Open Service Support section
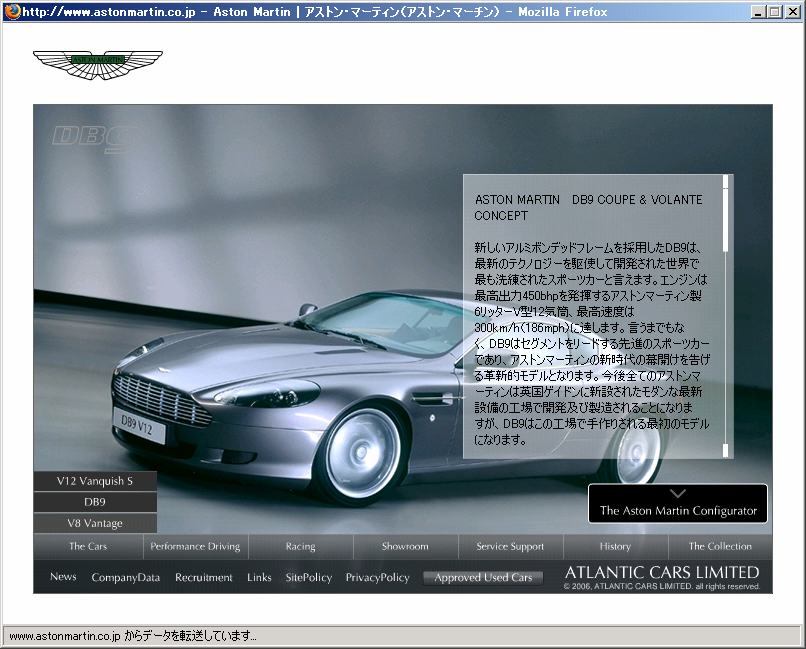 click(x=510, y=546)
